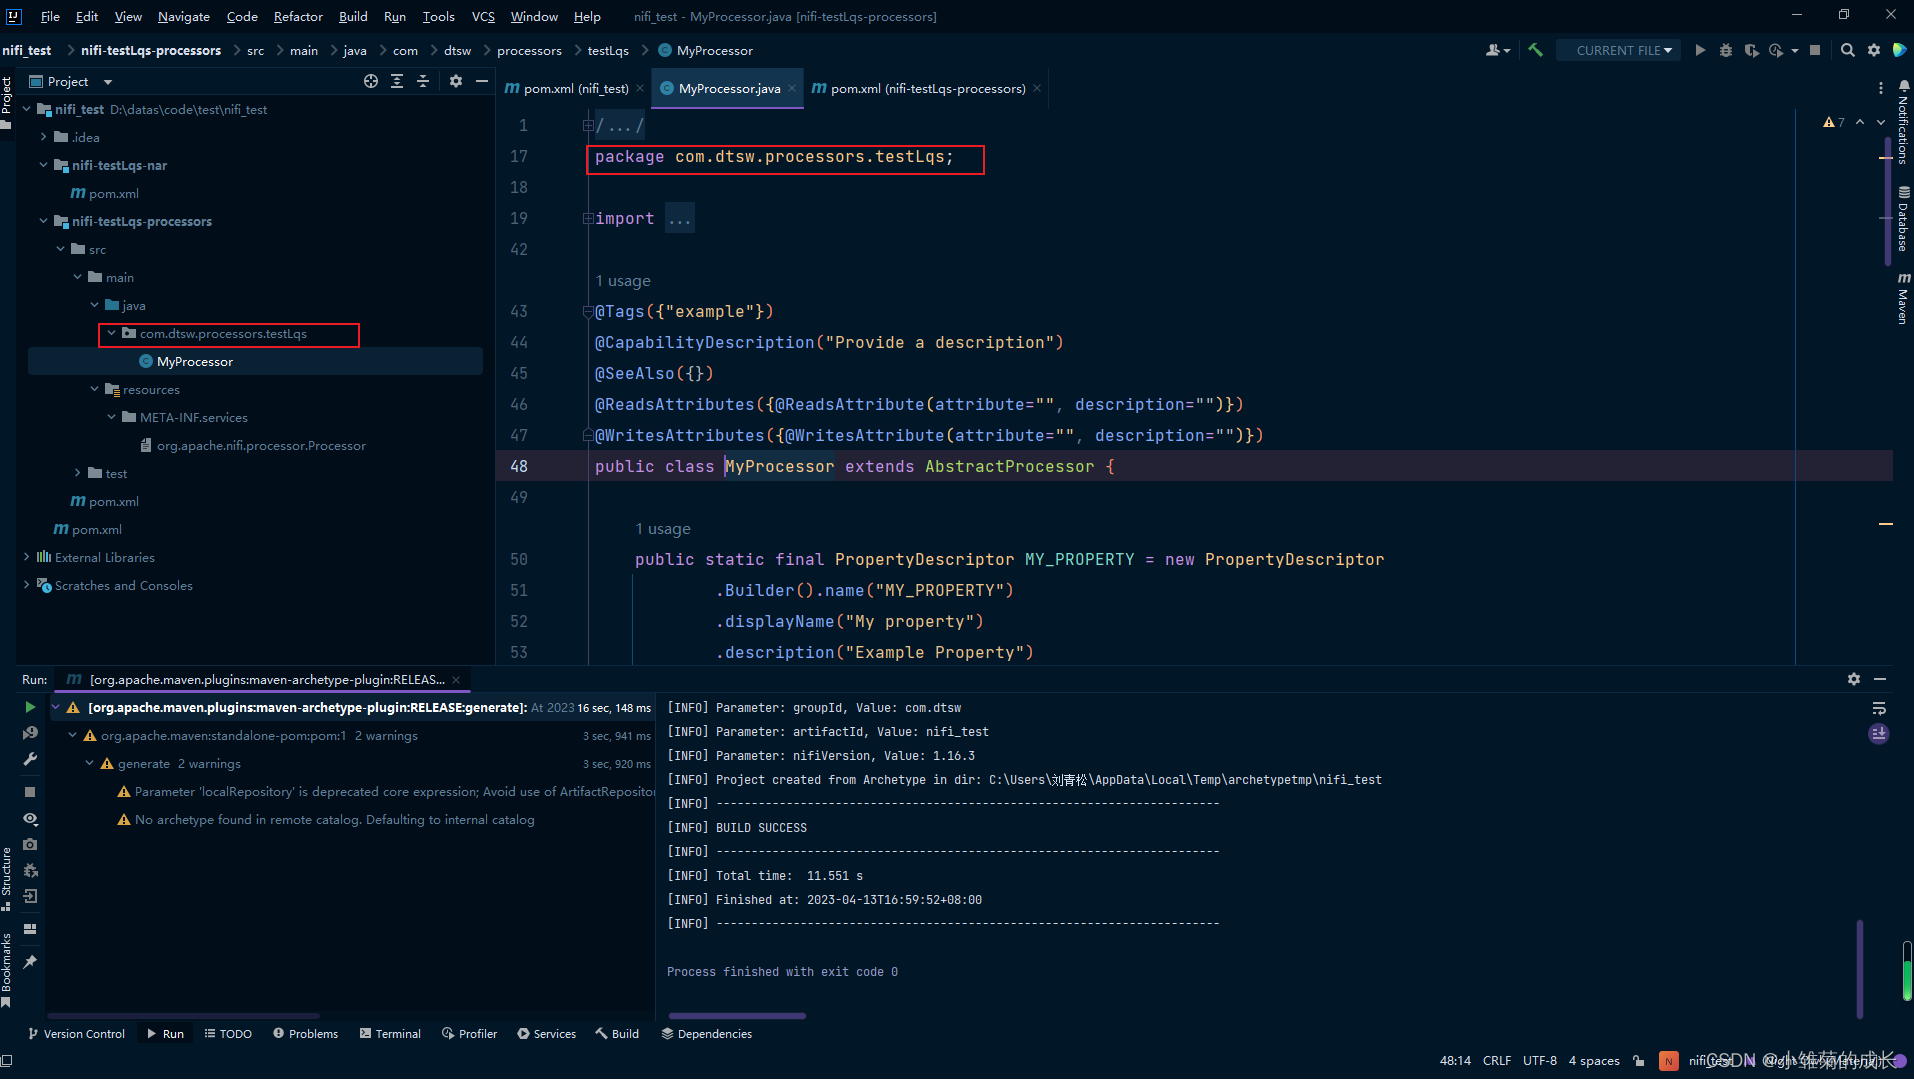Click the Build project hammer icon

pos(1535,50)
